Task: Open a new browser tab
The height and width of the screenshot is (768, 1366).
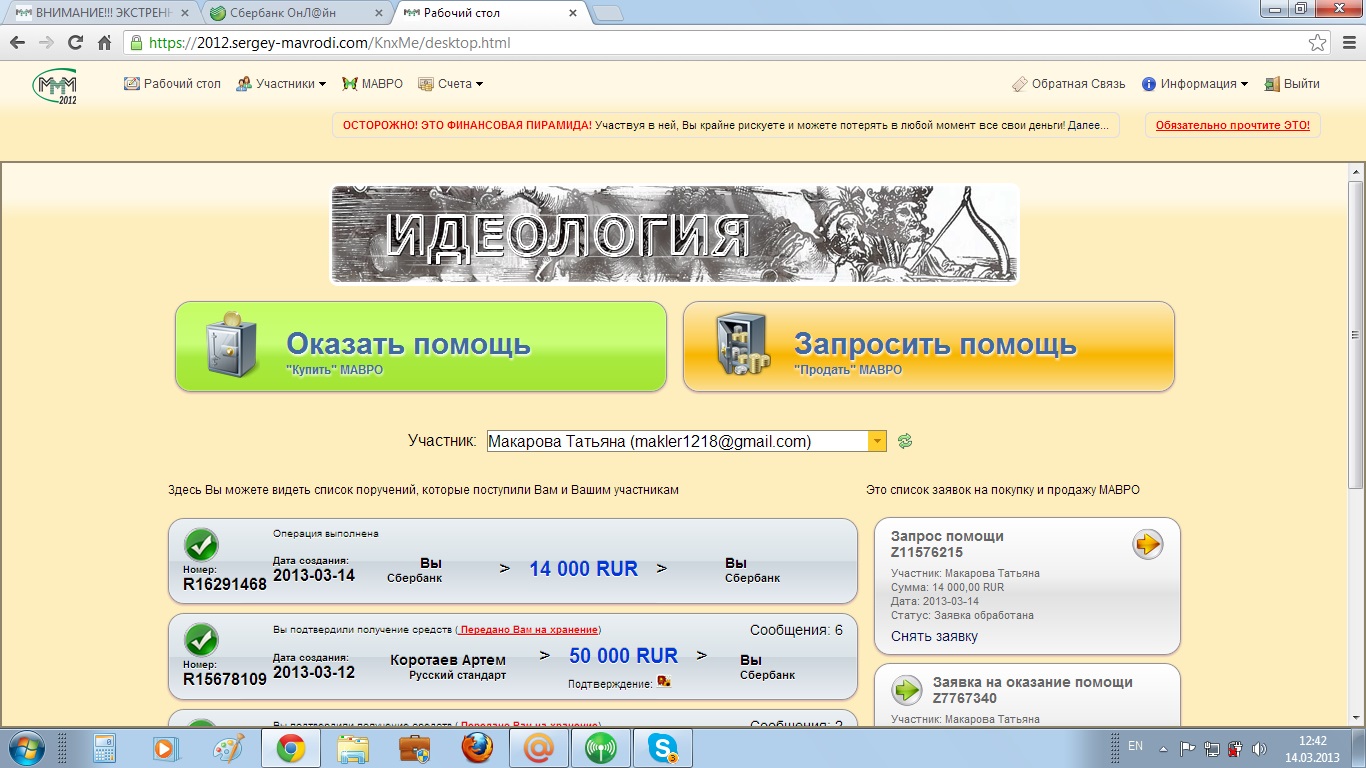Action: point(607,13)
